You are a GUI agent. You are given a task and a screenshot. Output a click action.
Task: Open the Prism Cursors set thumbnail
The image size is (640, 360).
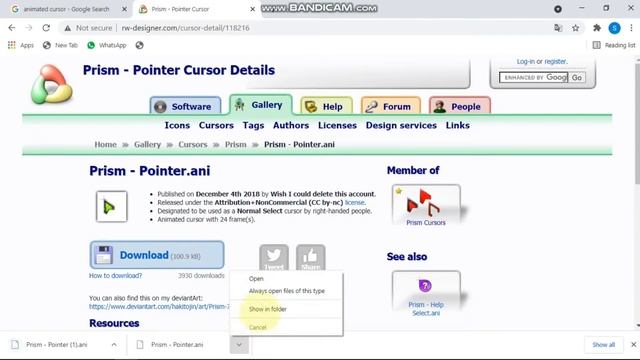(426, 205)
